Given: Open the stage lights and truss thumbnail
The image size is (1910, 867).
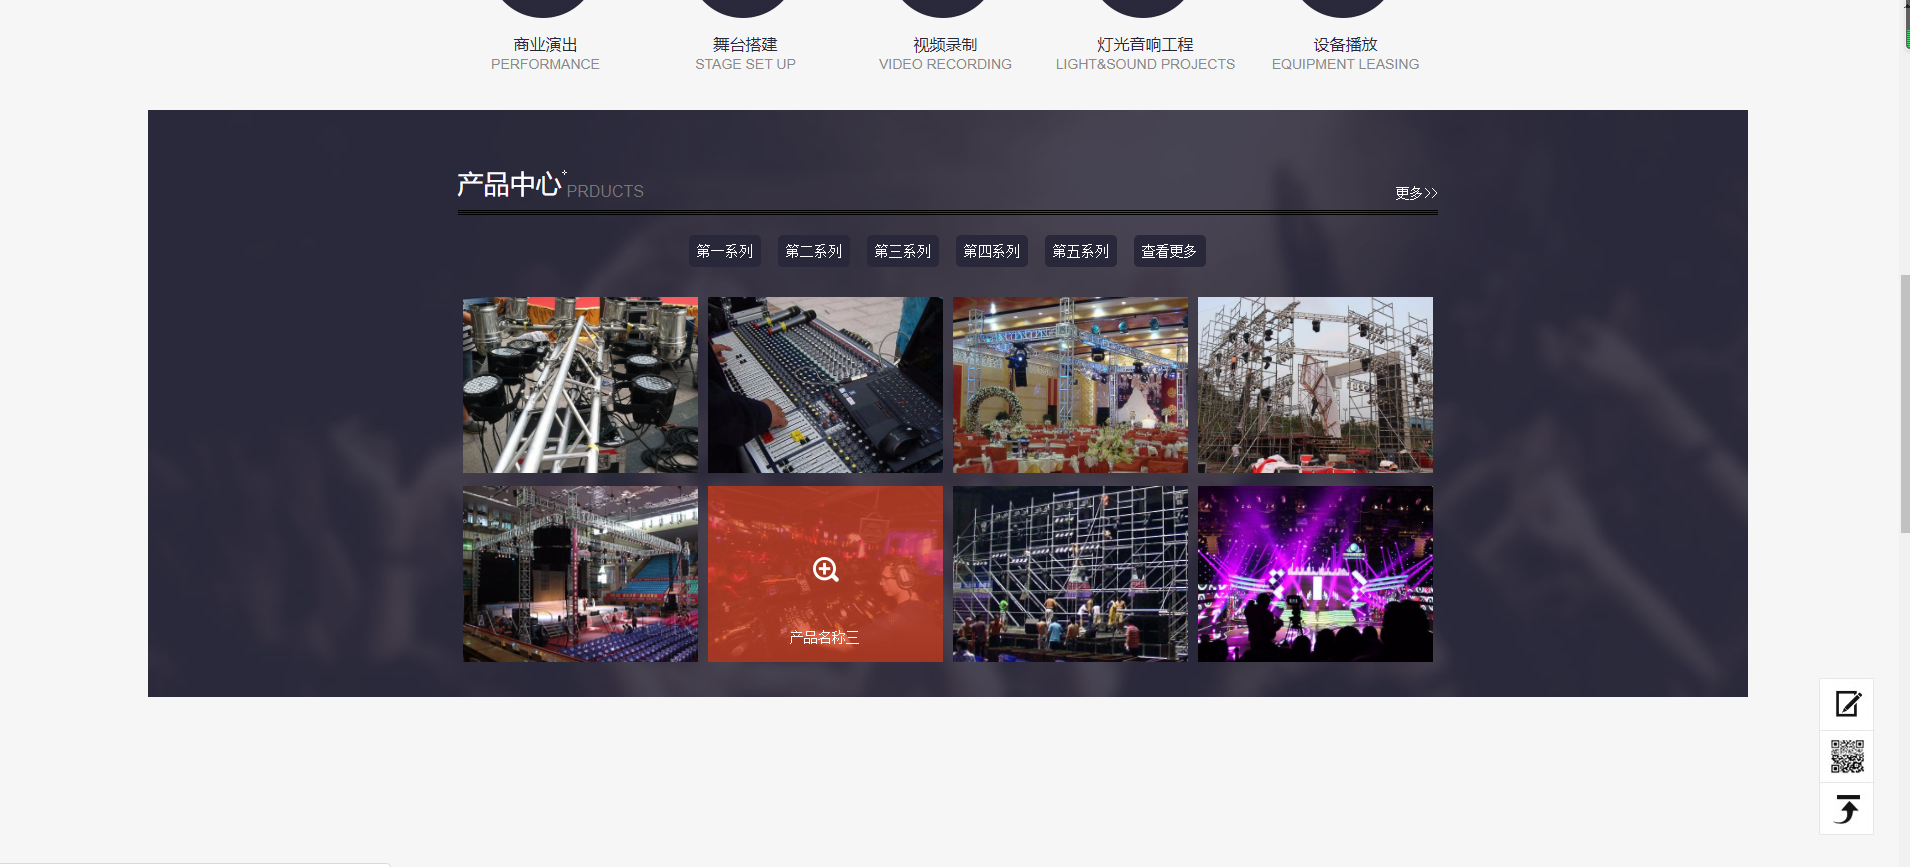Looking at the screenshot, I should tap(580, 385).
